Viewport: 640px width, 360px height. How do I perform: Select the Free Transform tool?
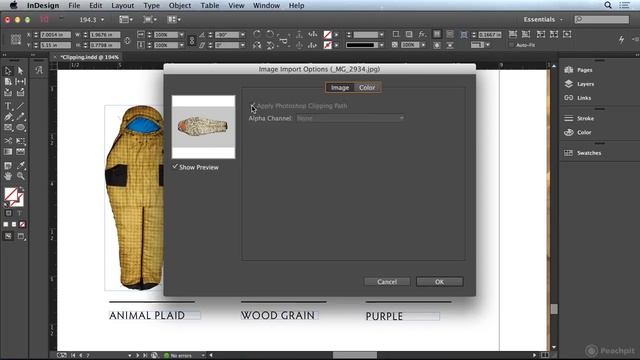(x=20, y=141)
